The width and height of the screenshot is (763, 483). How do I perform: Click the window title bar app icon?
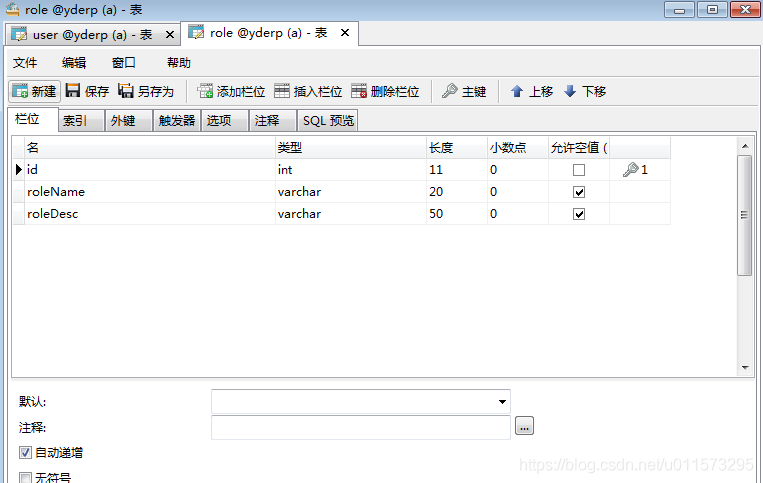12,9
